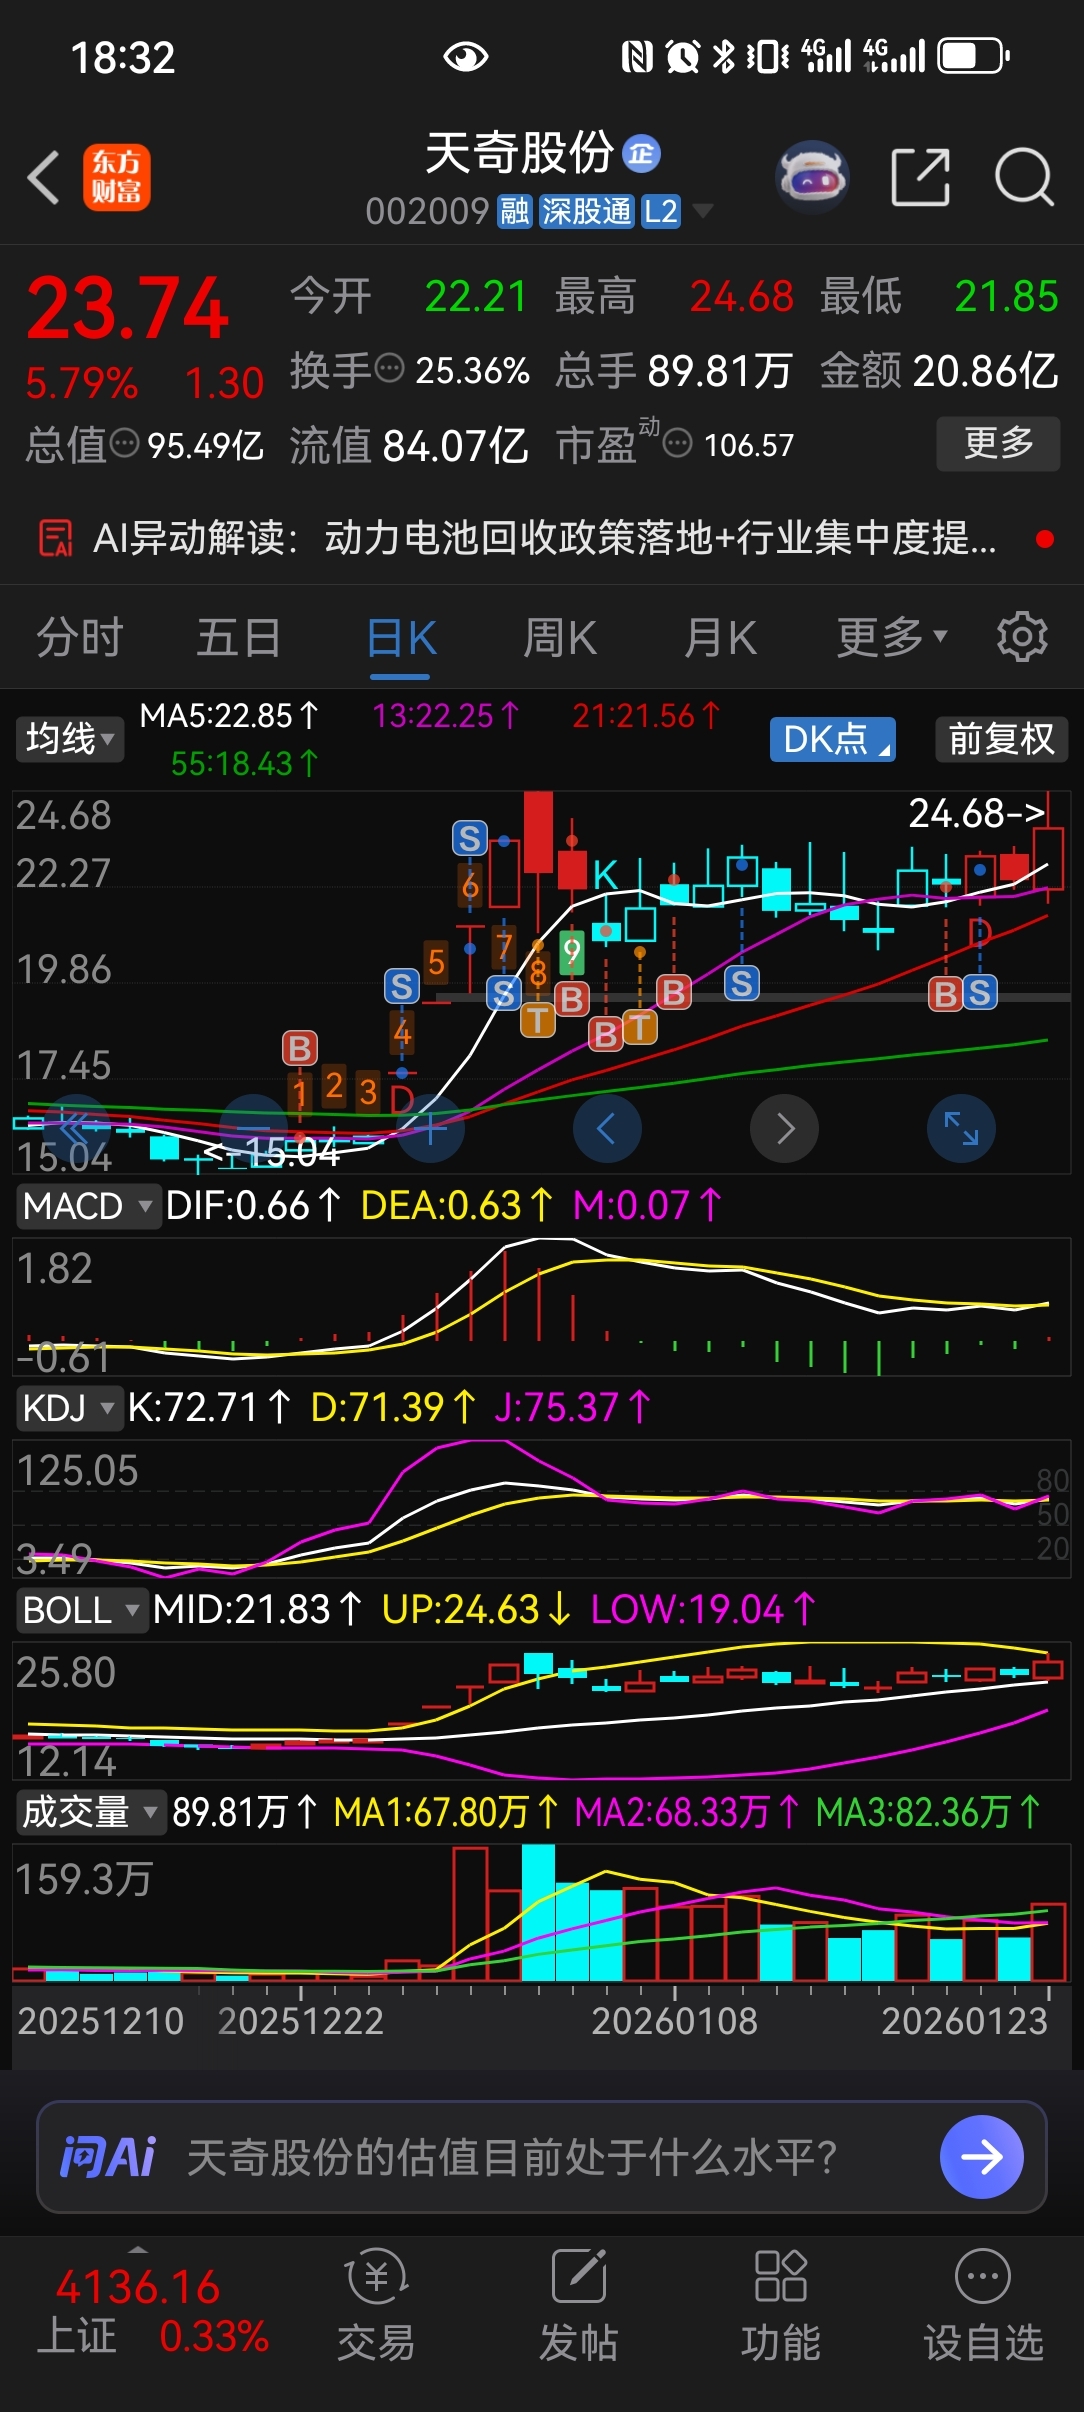Viewport: 1084px width, 2412px height.
Task: Switch to 分时 tab
Action: (79, 637)
